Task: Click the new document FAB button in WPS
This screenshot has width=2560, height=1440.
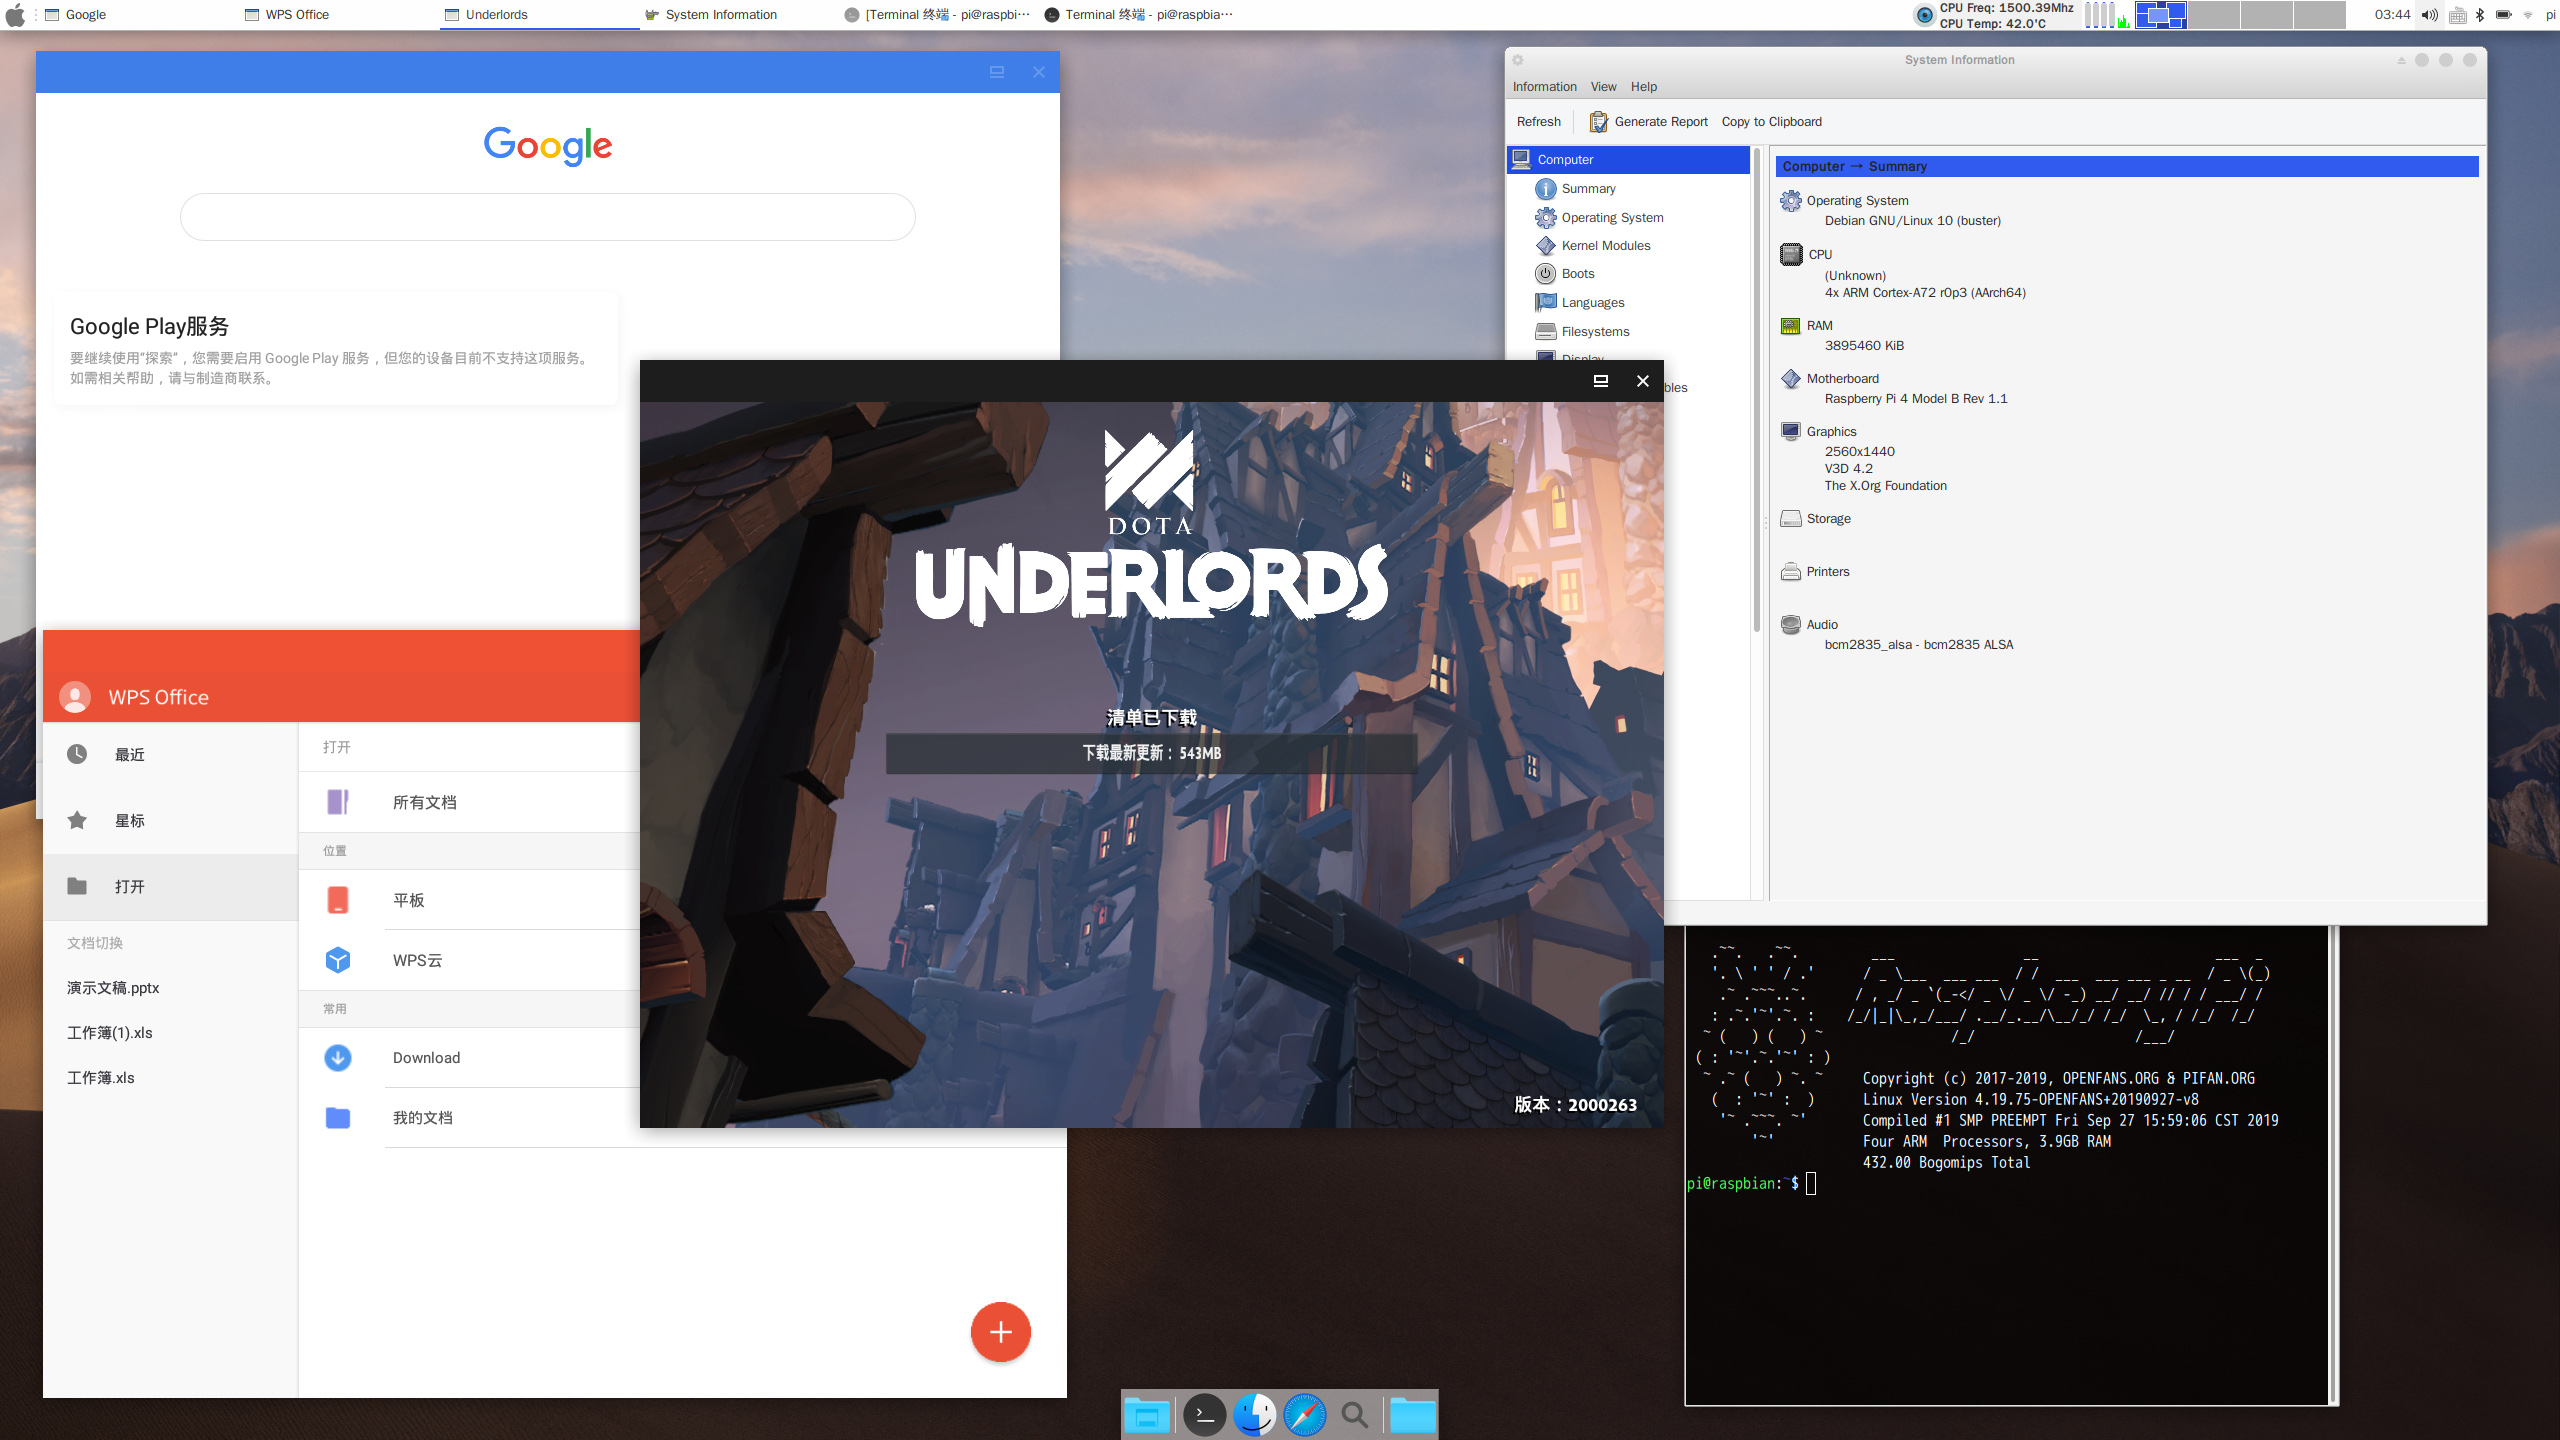Action: tap(999, 1331)
